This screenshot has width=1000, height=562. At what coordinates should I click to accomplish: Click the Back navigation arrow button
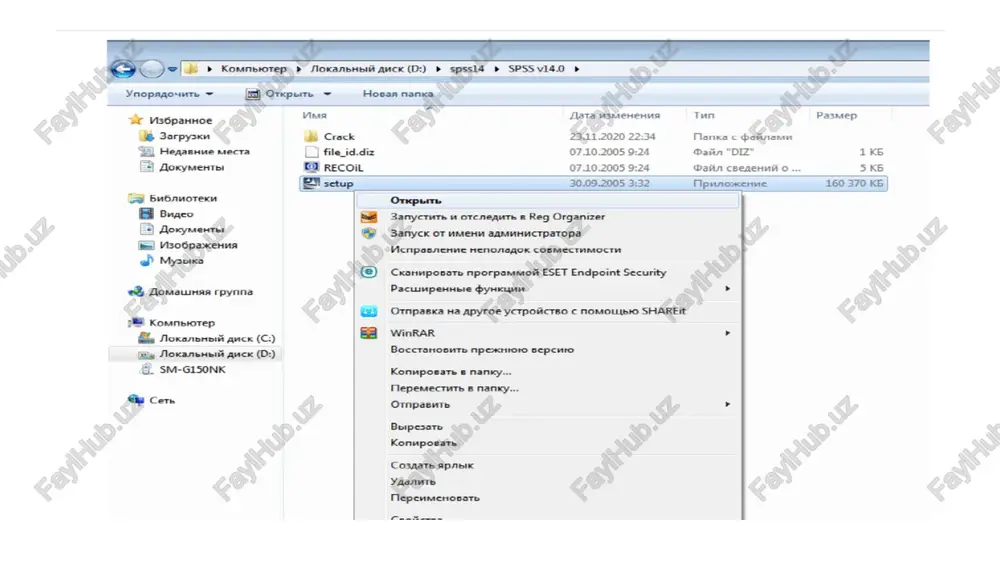click(123, 68)
